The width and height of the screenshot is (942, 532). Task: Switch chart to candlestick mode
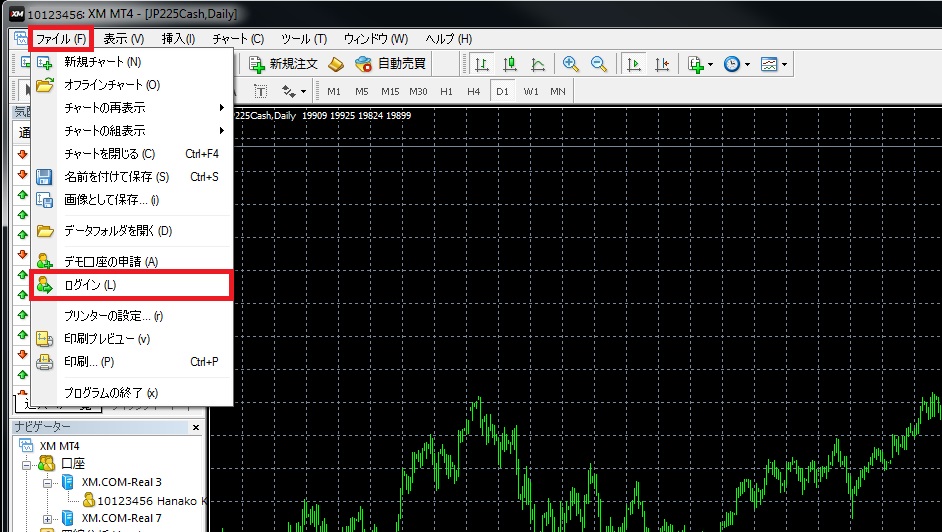point(510,64)
